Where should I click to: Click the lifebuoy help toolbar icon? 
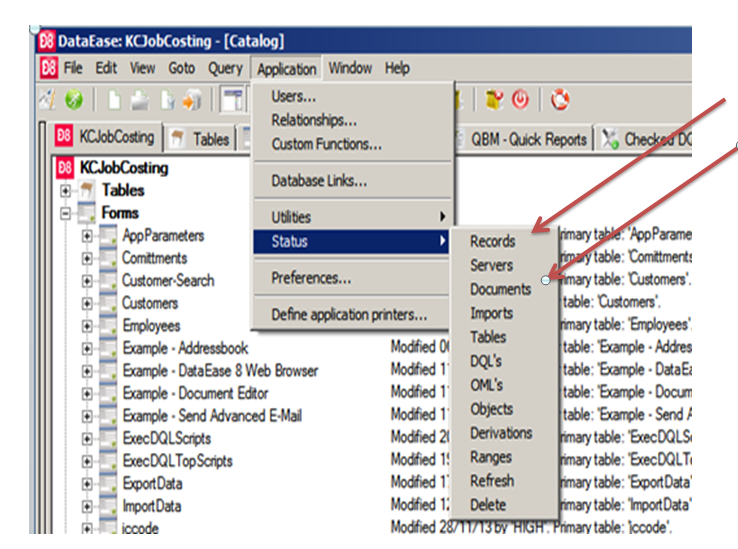pos(560,100)
